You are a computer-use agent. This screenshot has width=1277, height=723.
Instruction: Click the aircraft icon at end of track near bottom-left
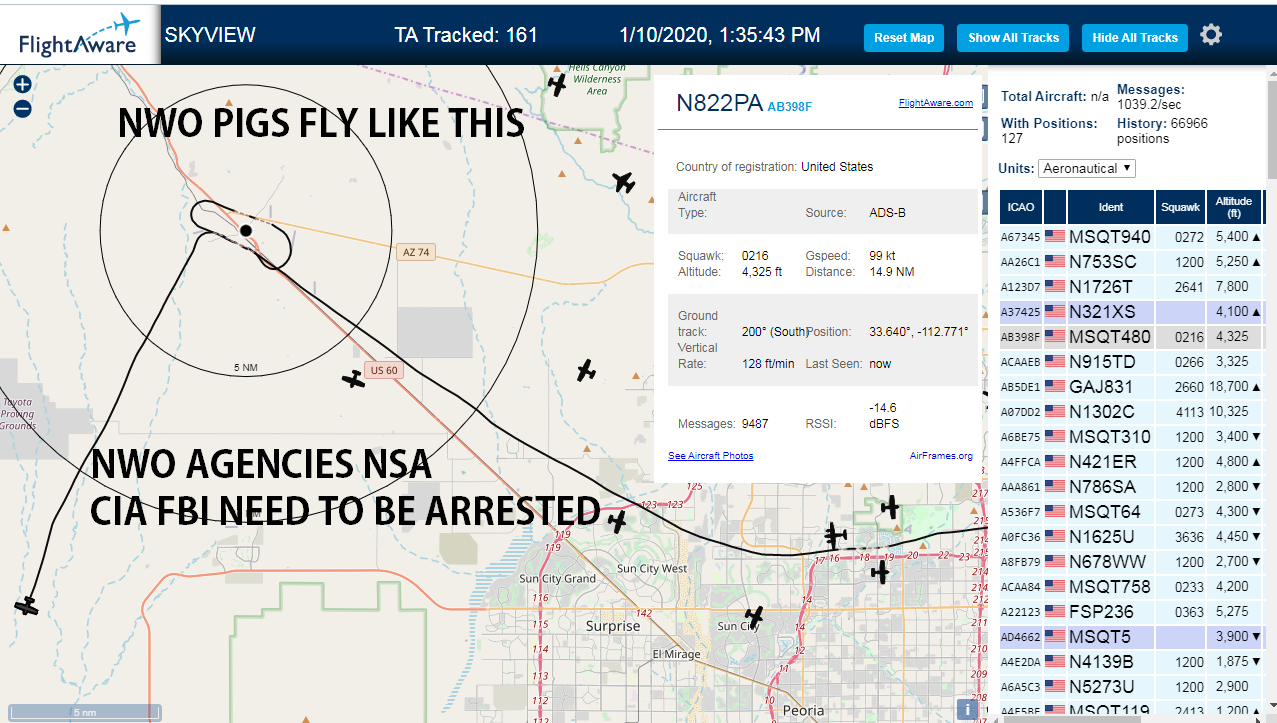pos(26,606)
